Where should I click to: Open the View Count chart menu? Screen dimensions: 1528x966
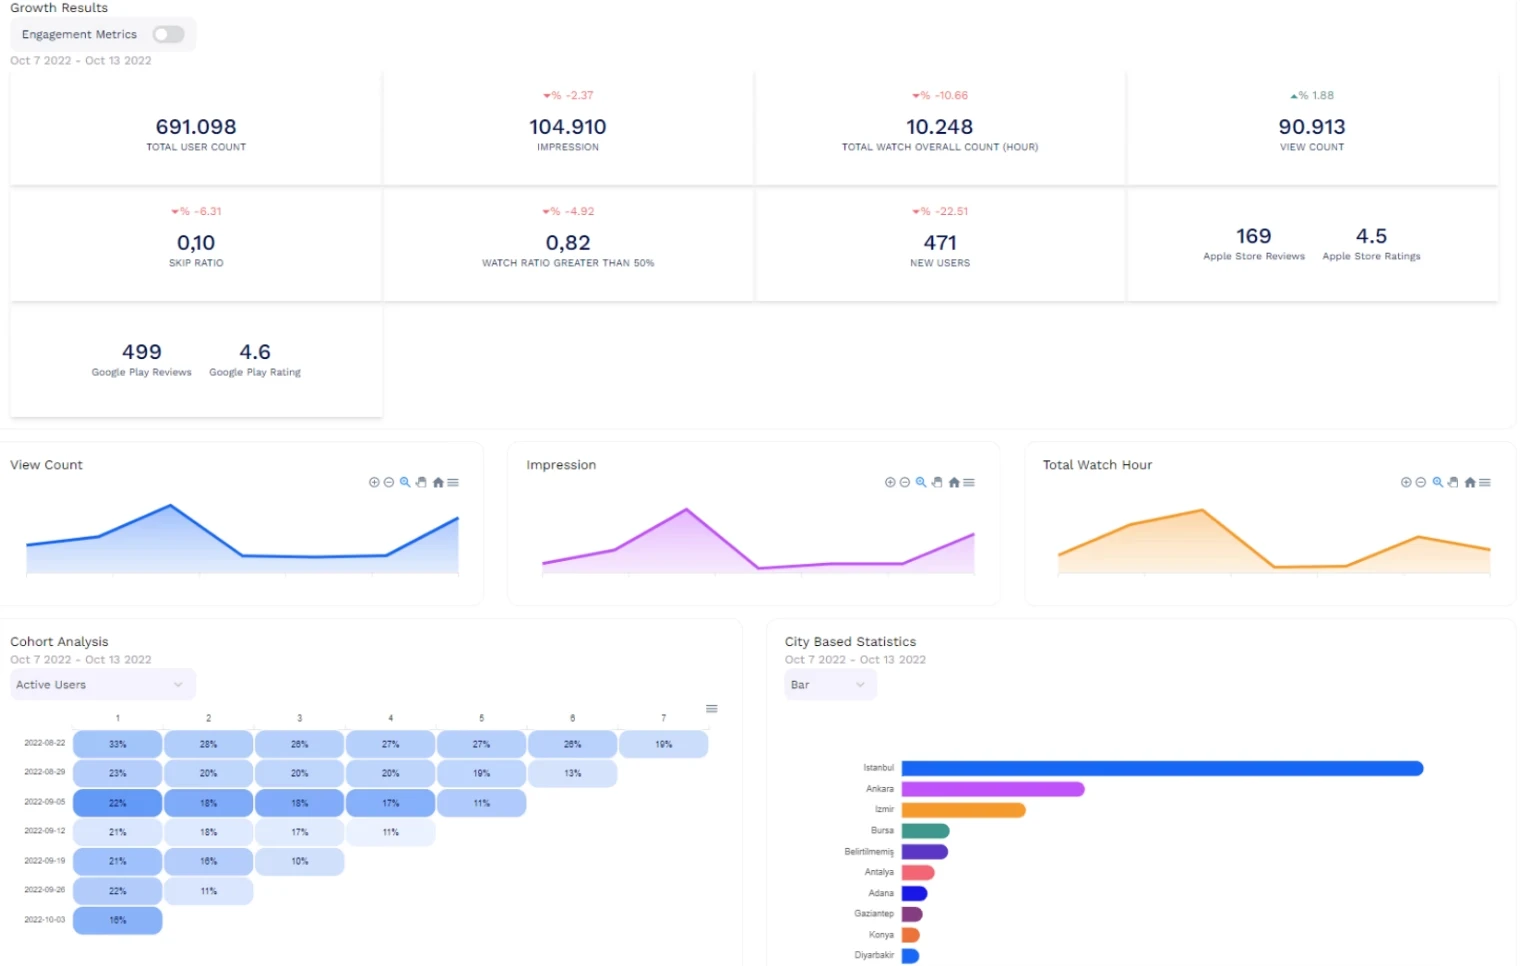click(x=453, y=482)
